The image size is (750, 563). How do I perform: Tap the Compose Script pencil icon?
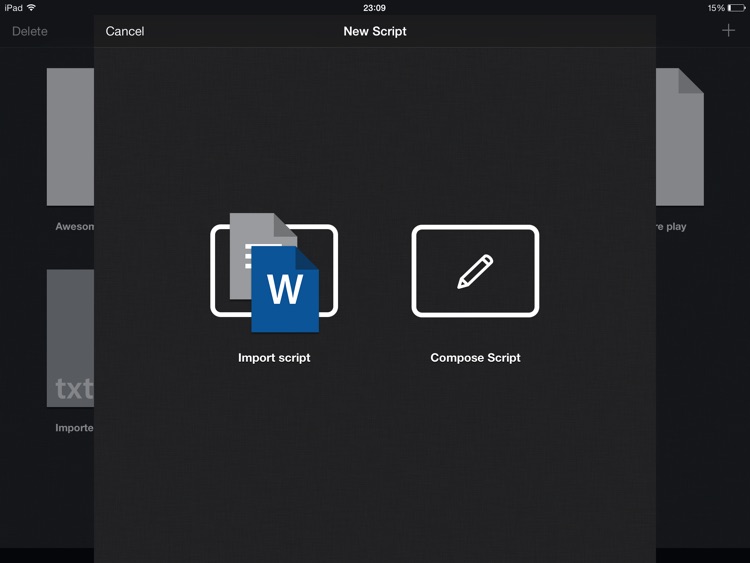pyautogui.click(x=475, y=271)
